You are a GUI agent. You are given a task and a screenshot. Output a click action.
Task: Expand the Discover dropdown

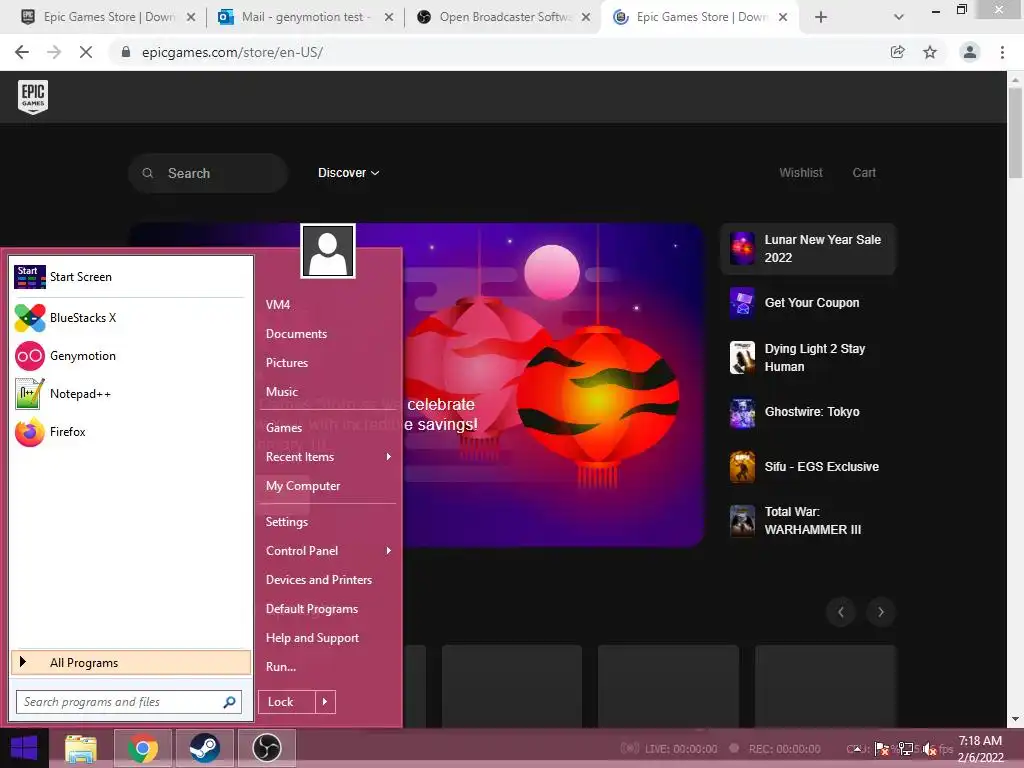(348, 173)
